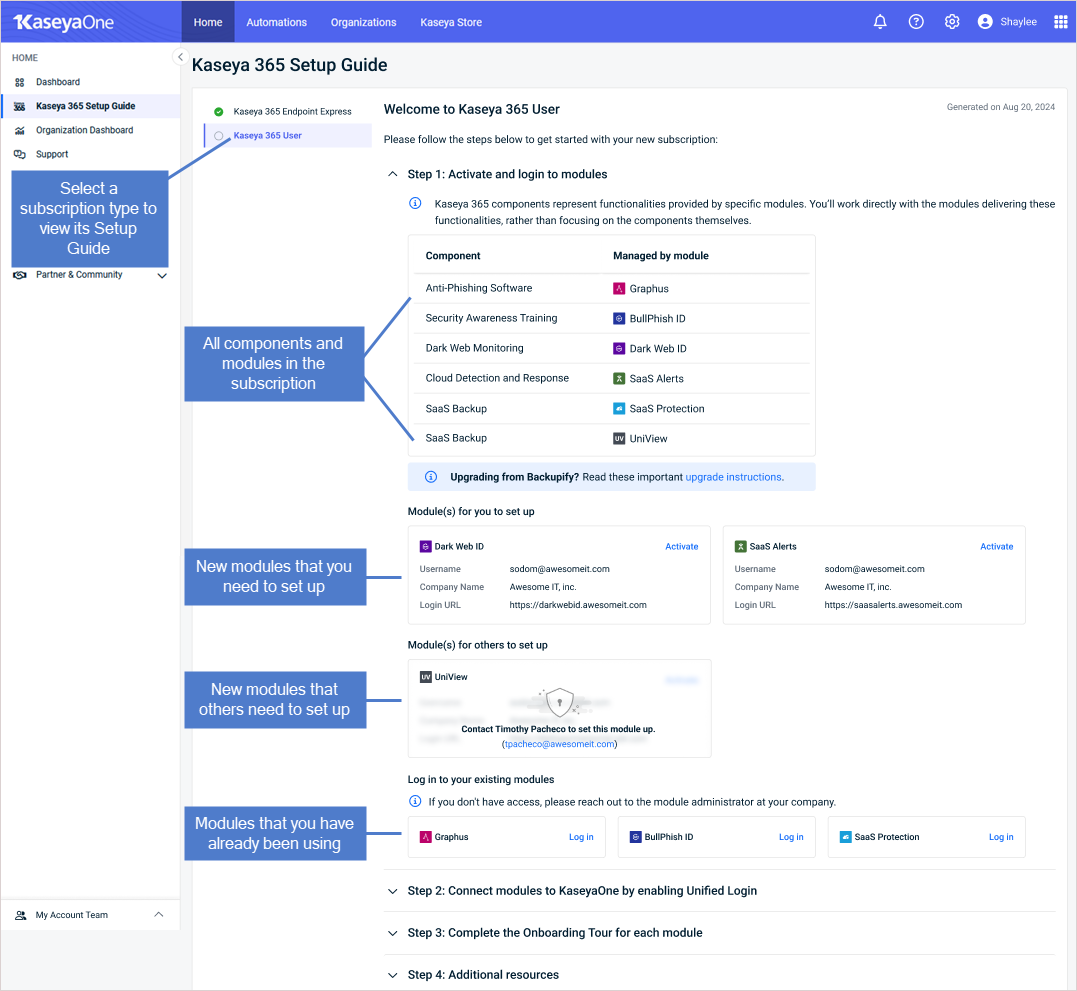Click the KaseyaOne logo
Screen dimensions: 1077x991
(63, 22)
